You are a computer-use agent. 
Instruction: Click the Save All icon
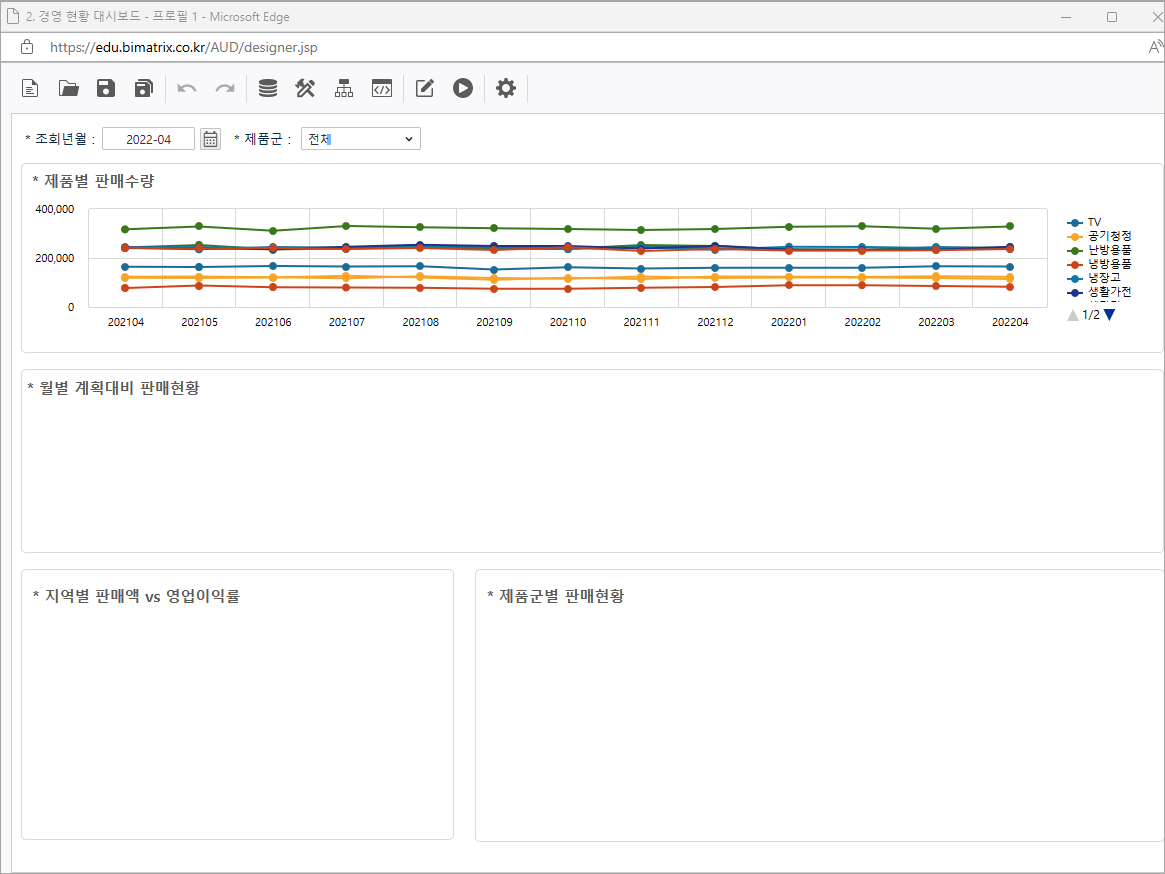click(143, 88)
